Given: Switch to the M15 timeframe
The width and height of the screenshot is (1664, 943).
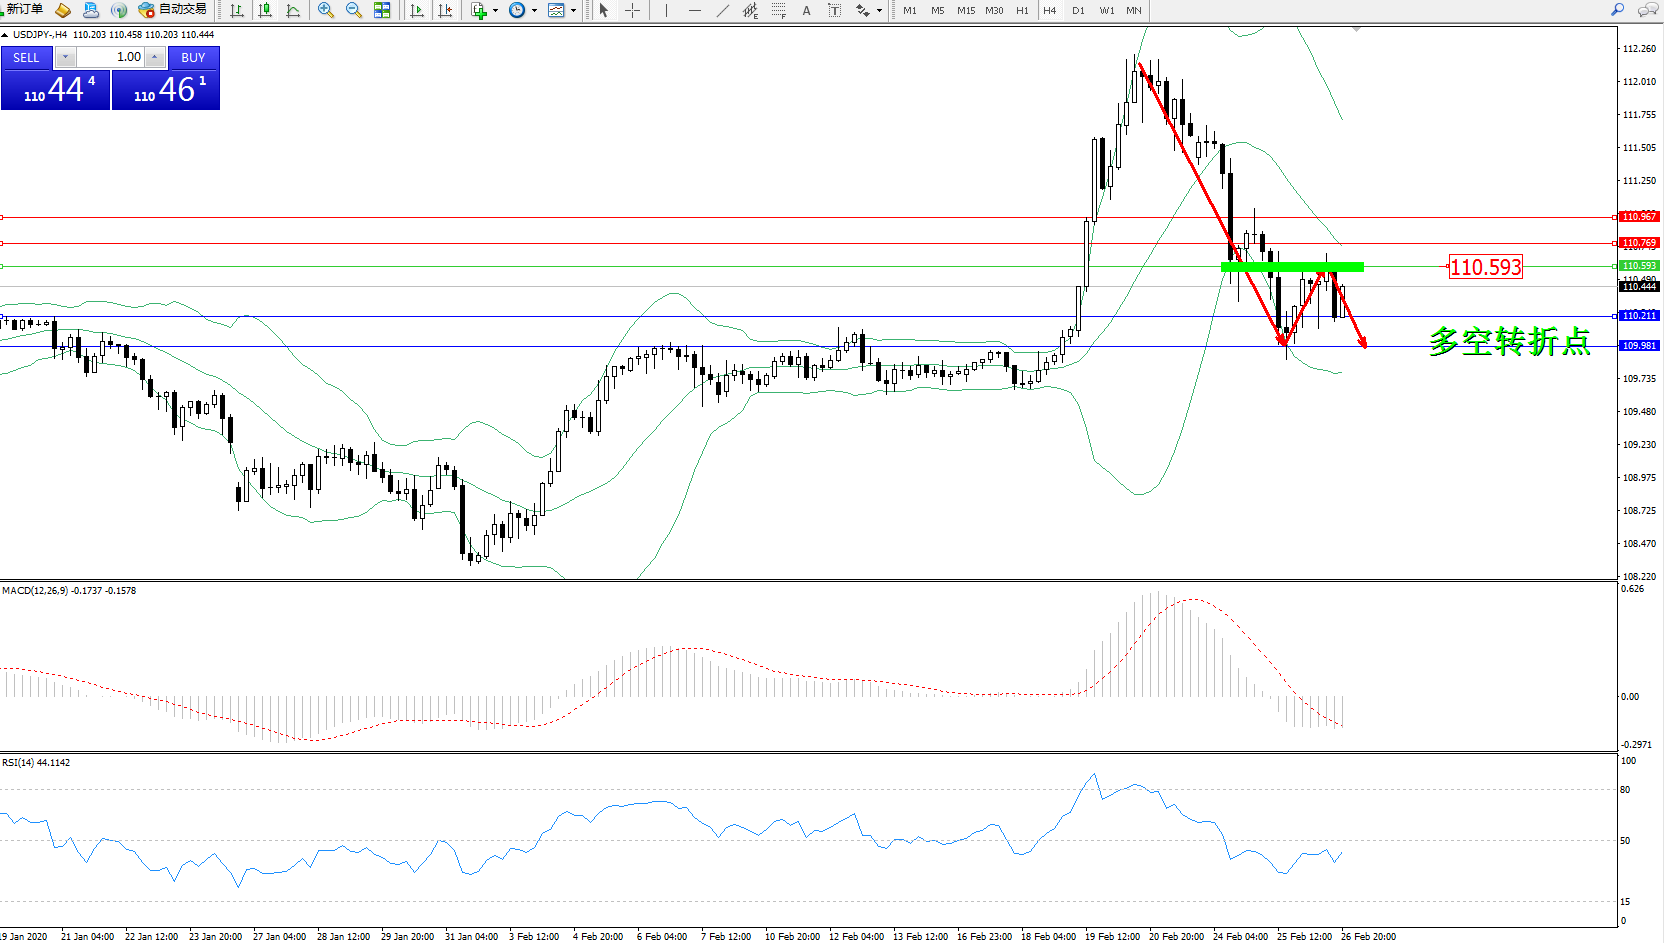Looking at the screenshot, I should (x=965, y=10).
